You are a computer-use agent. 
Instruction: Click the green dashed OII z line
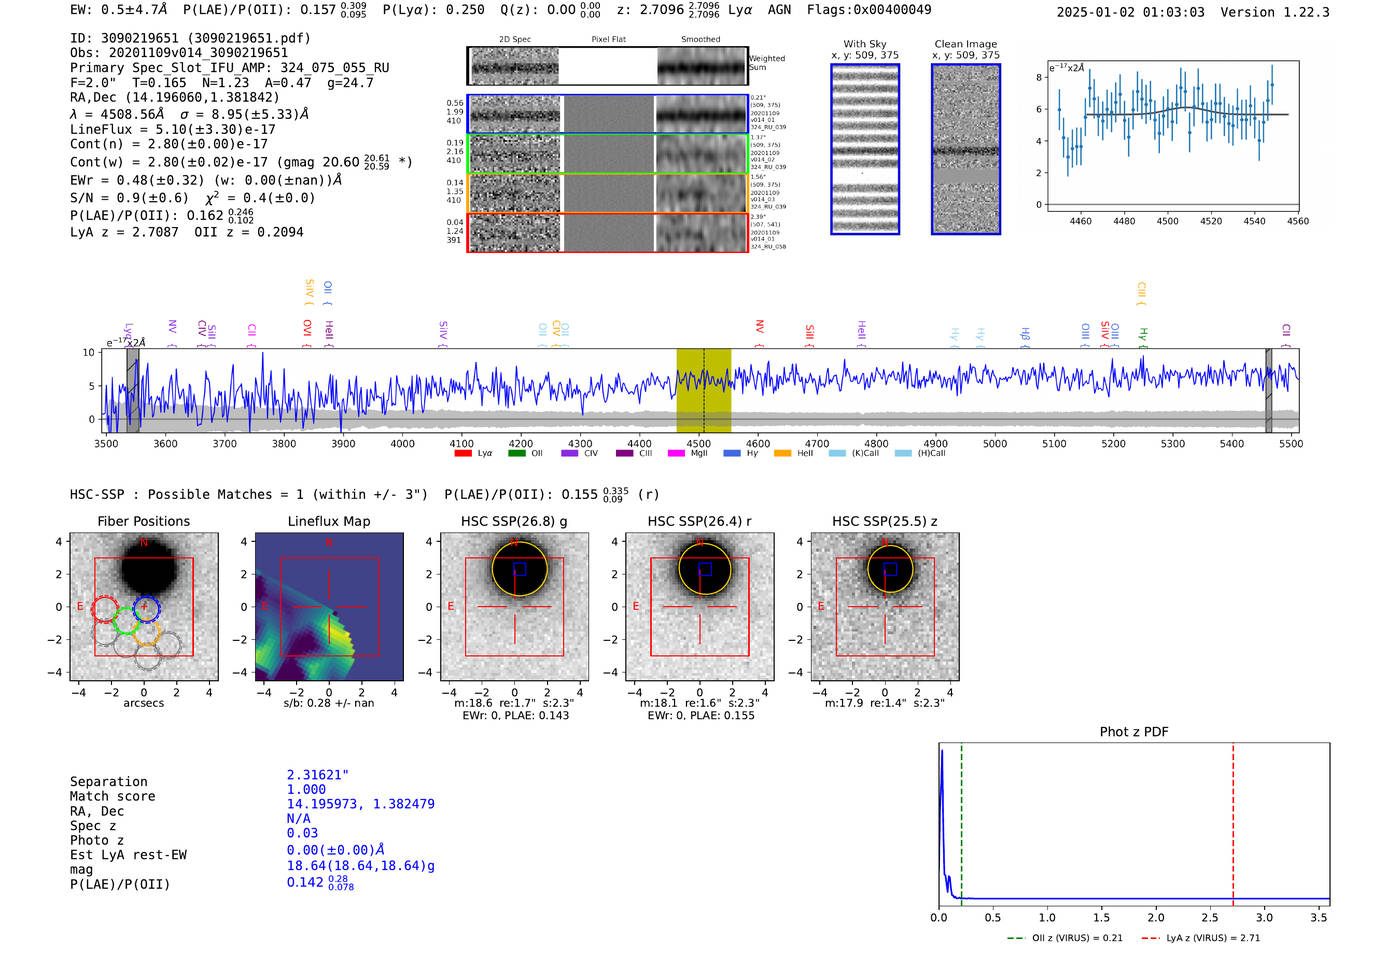click(961, 822)
